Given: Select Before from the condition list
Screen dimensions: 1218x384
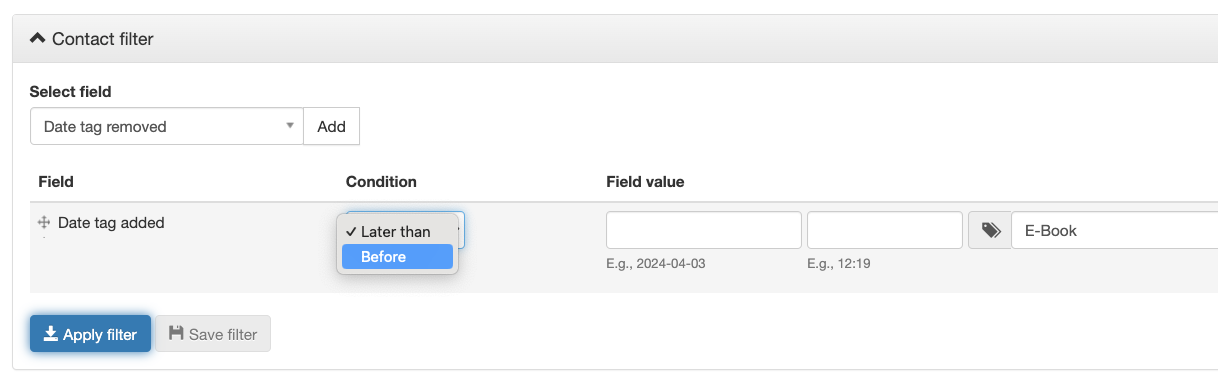Looking at the screenshot, I should [397, 257].
